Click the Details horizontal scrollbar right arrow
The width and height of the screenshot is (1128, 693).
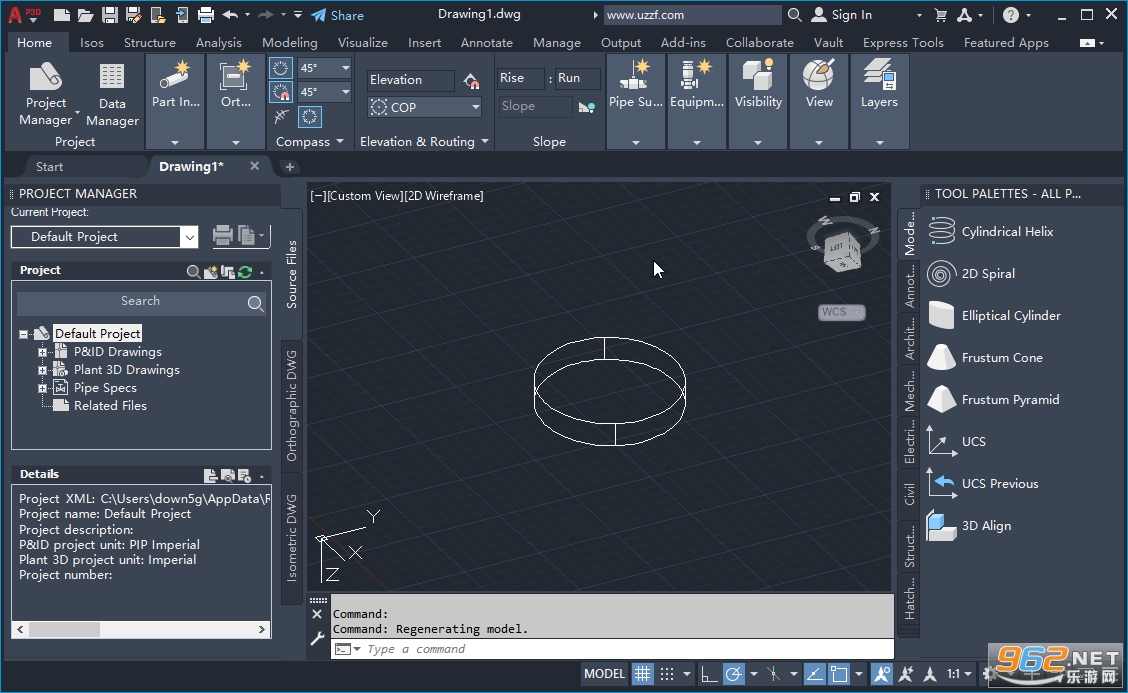point(262,630)
